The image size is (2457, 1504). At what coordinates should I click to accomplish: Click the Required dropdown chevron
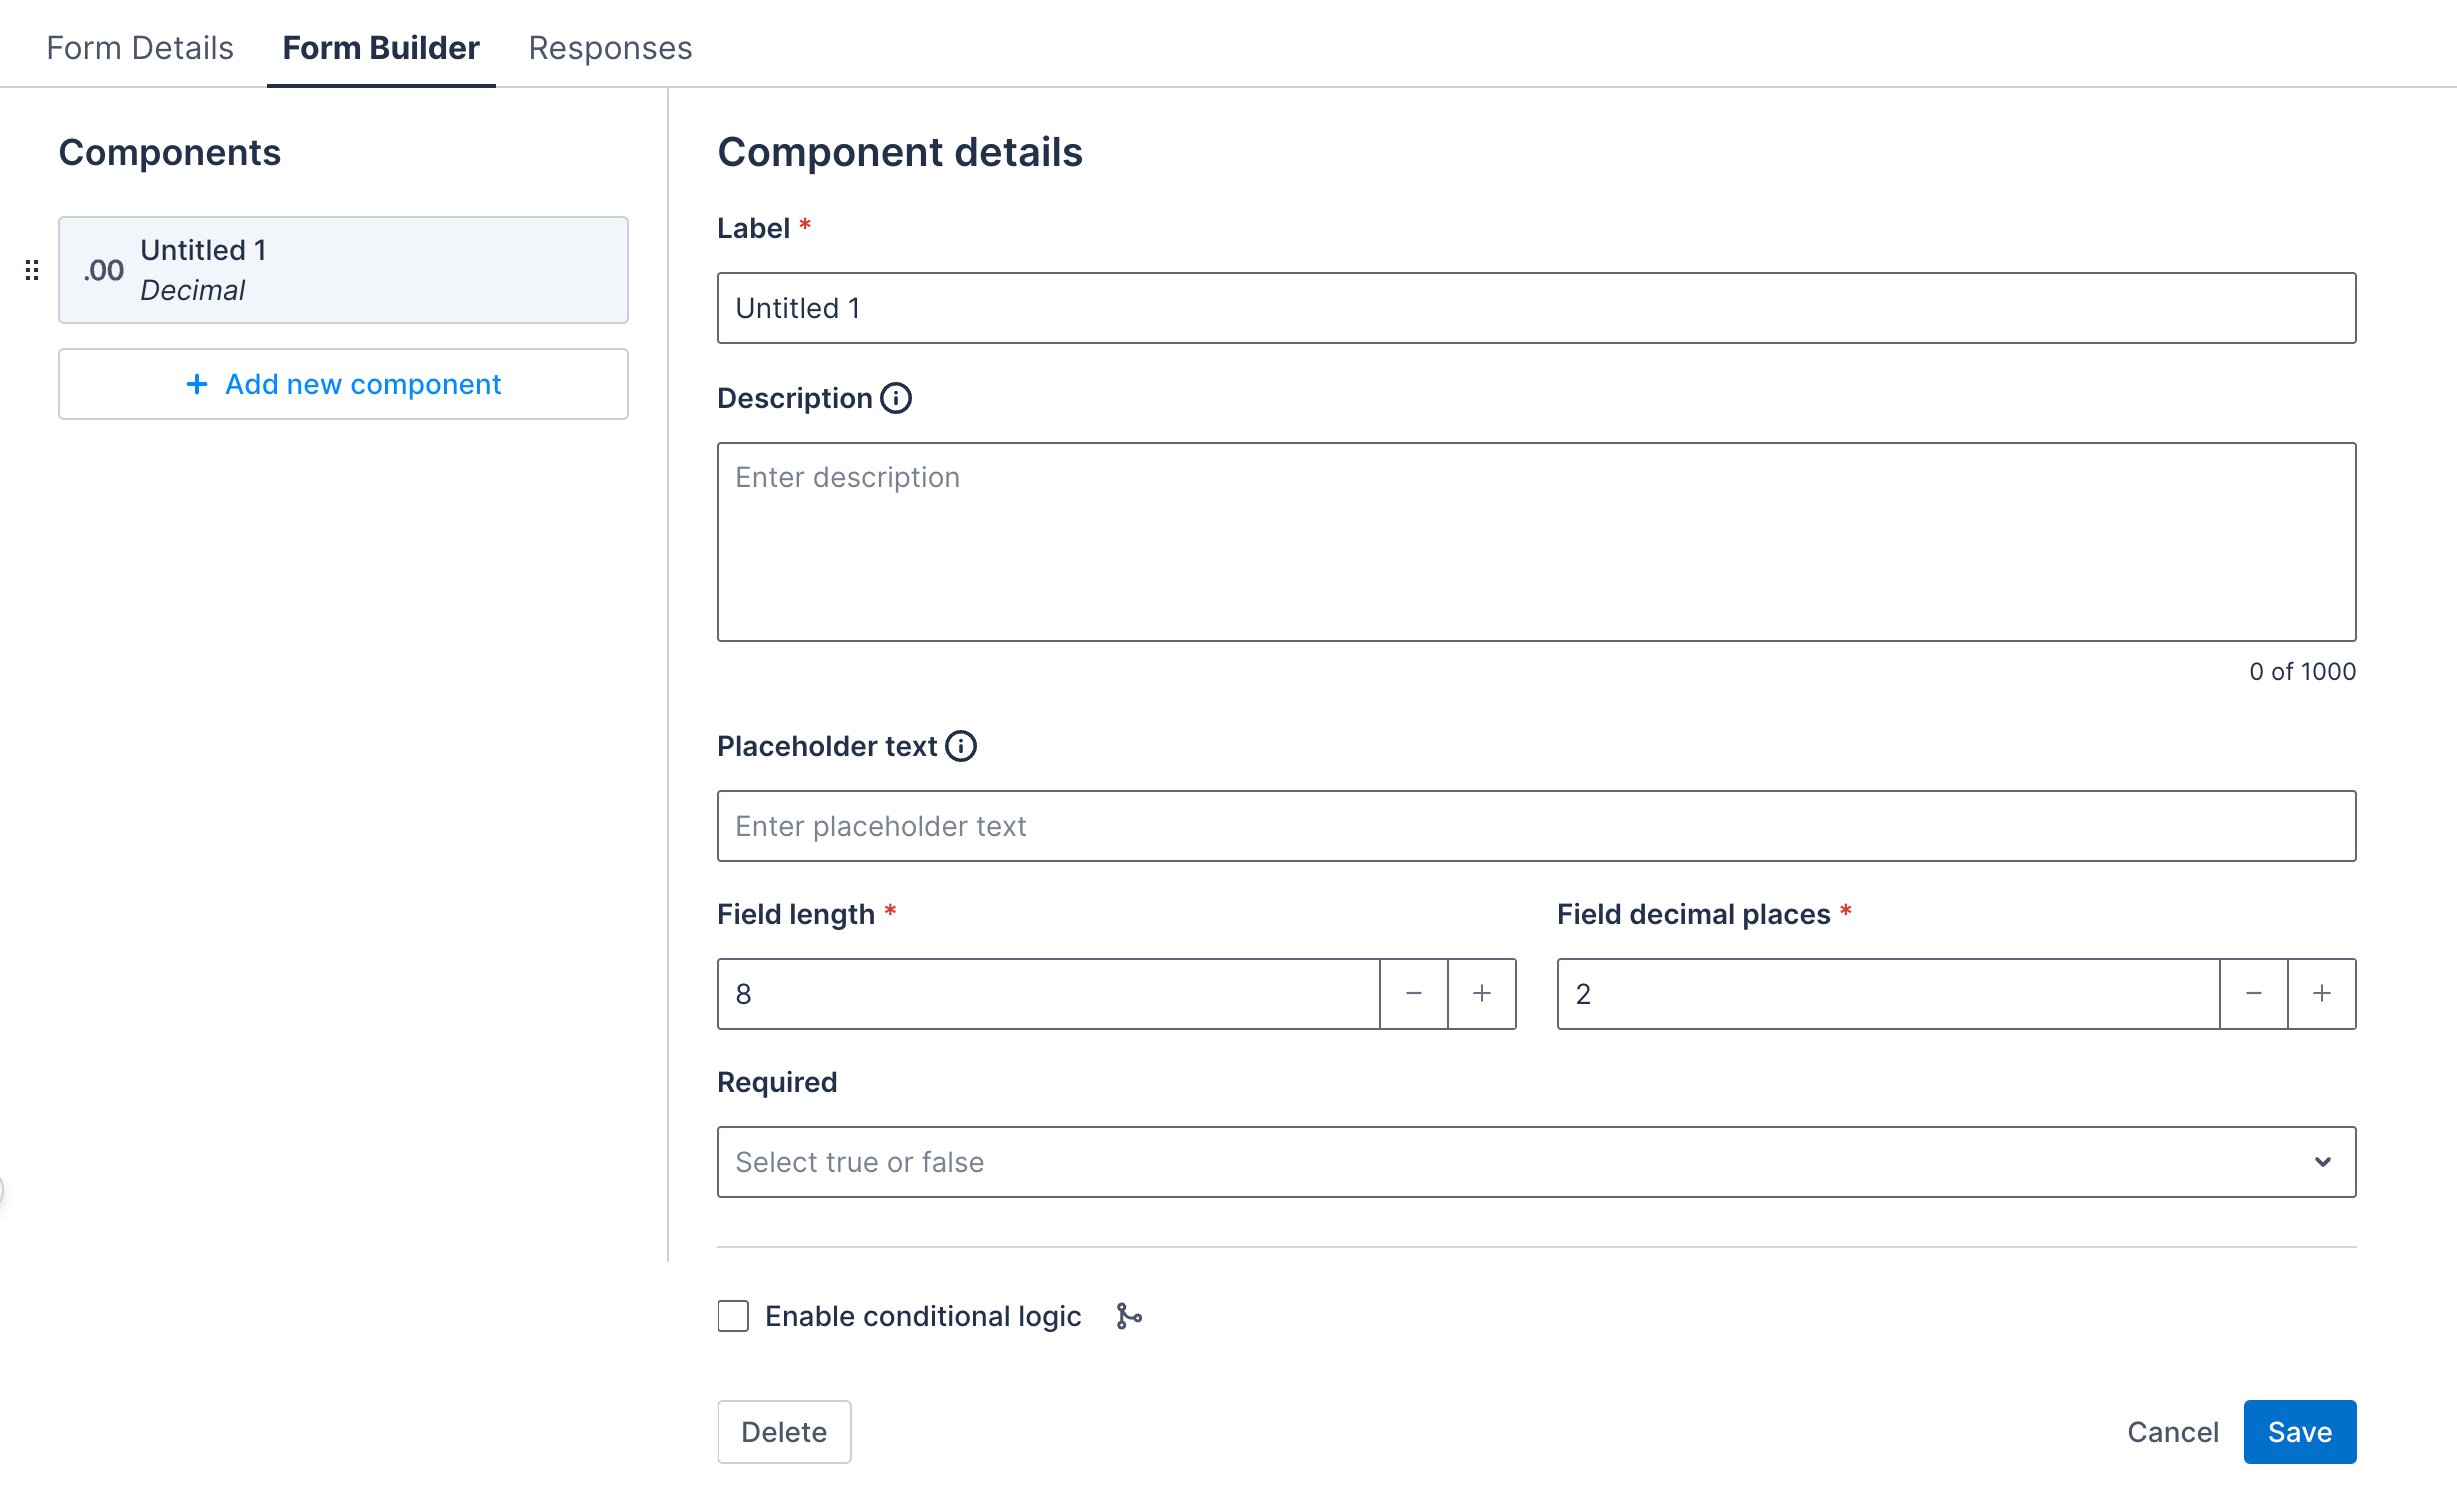pyautogui.click(x=2321, y=1161)
